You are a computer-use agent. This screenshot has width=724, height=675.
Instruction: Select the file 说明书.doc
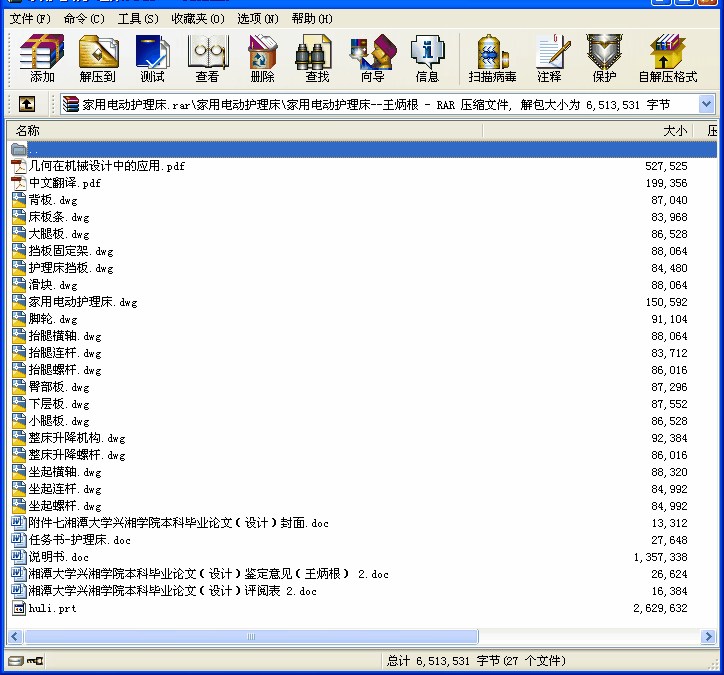58,557
